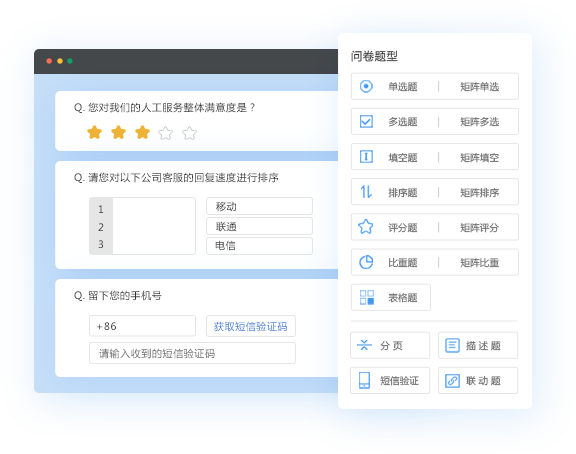Rate four stars in satisfaction question
This screenshot has width=576, height=454.
pyautogui.click(x=166, y=133)
